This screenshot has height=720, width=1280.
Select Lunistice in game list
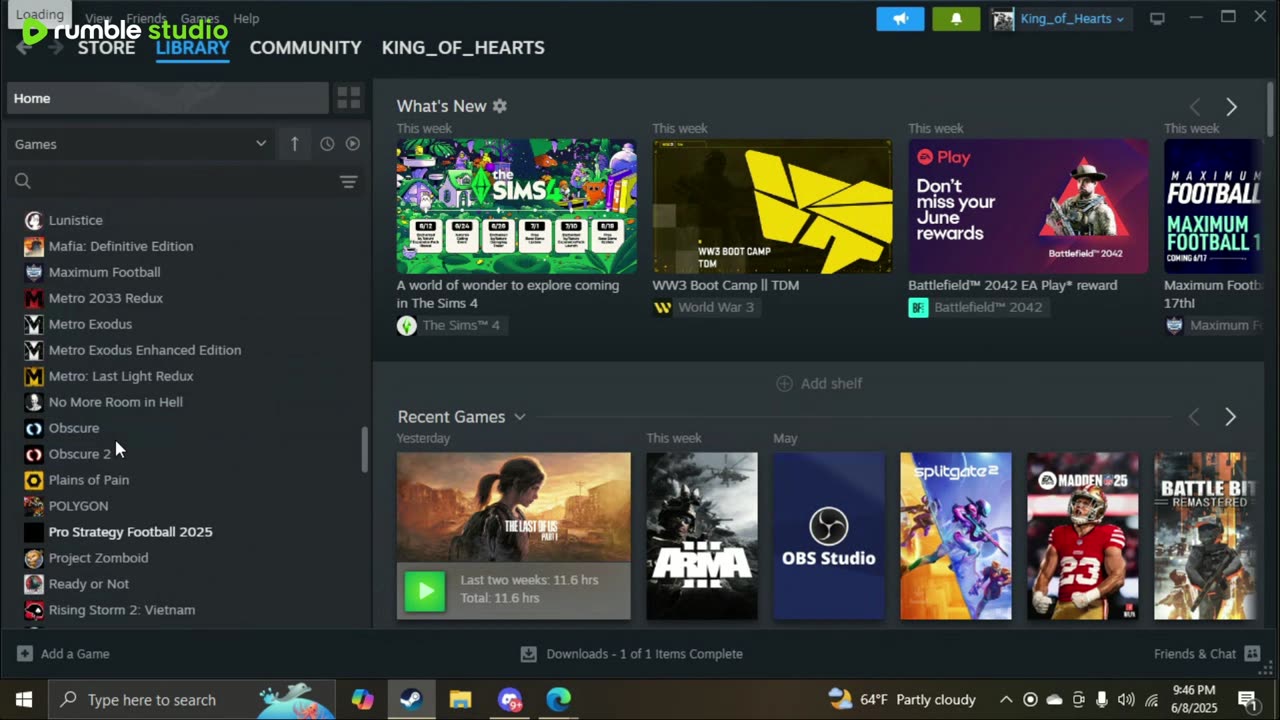click(x=75, y=220)
